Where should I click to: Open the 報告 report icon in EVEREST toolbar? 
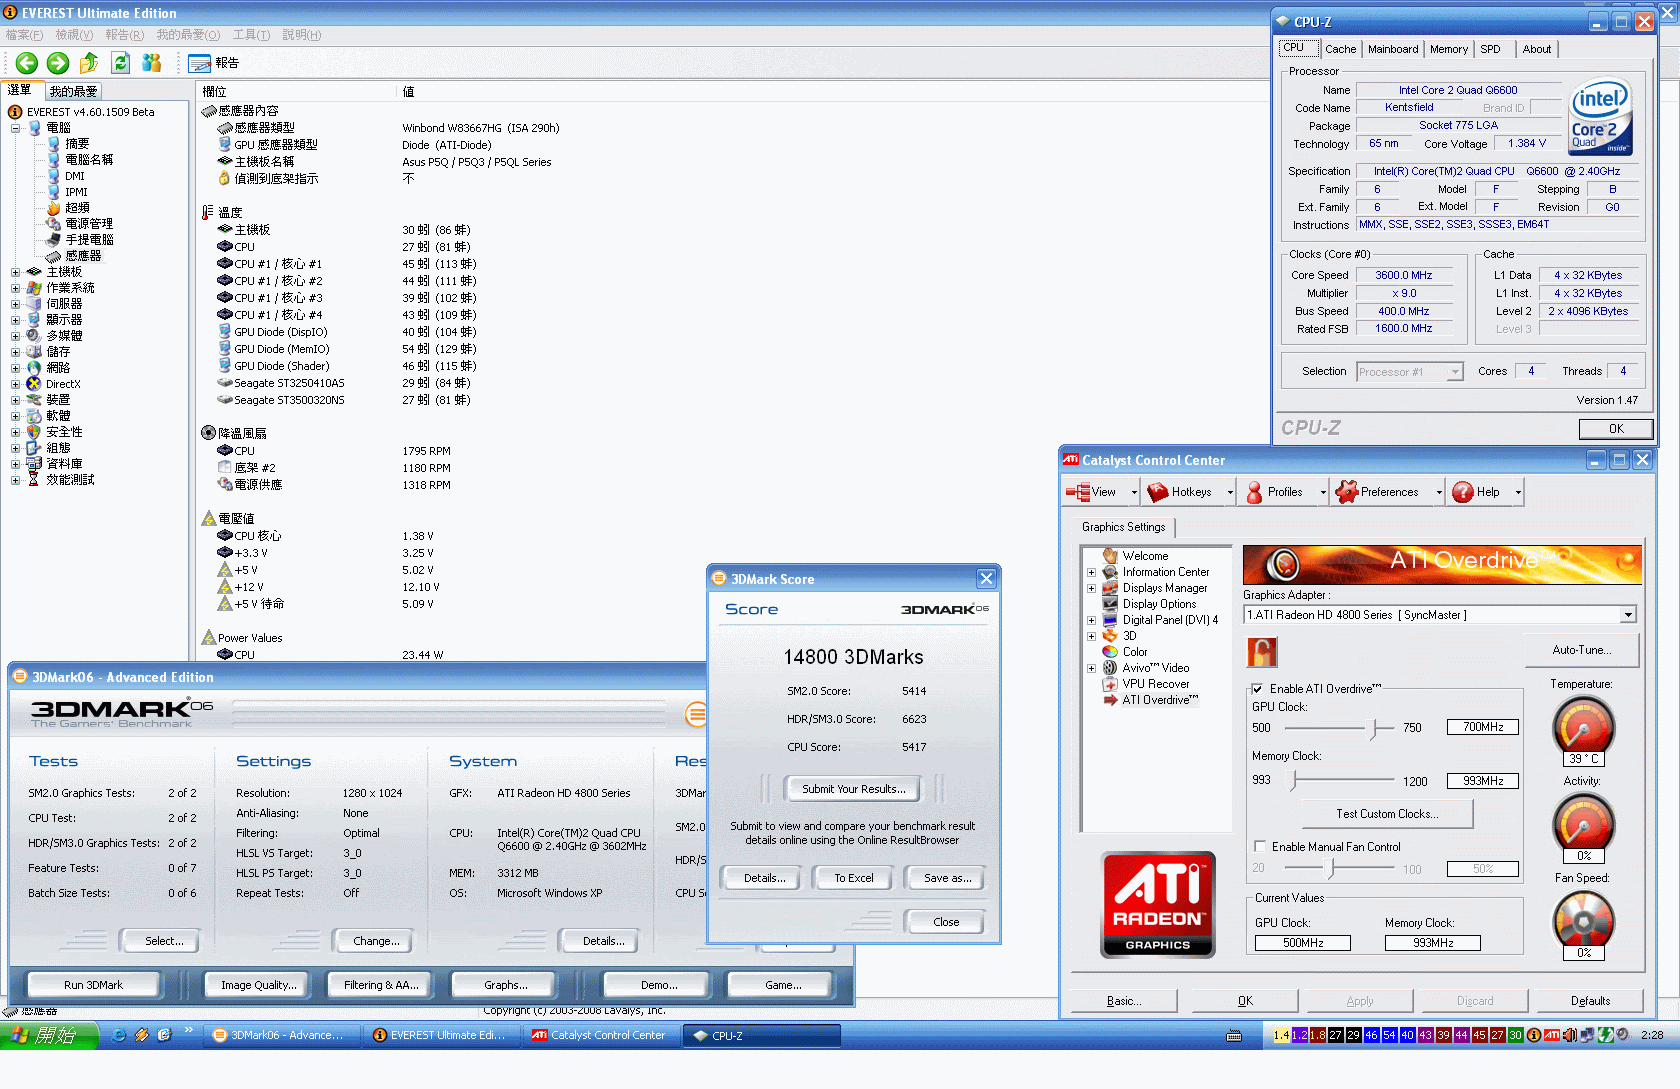(200, 63)
